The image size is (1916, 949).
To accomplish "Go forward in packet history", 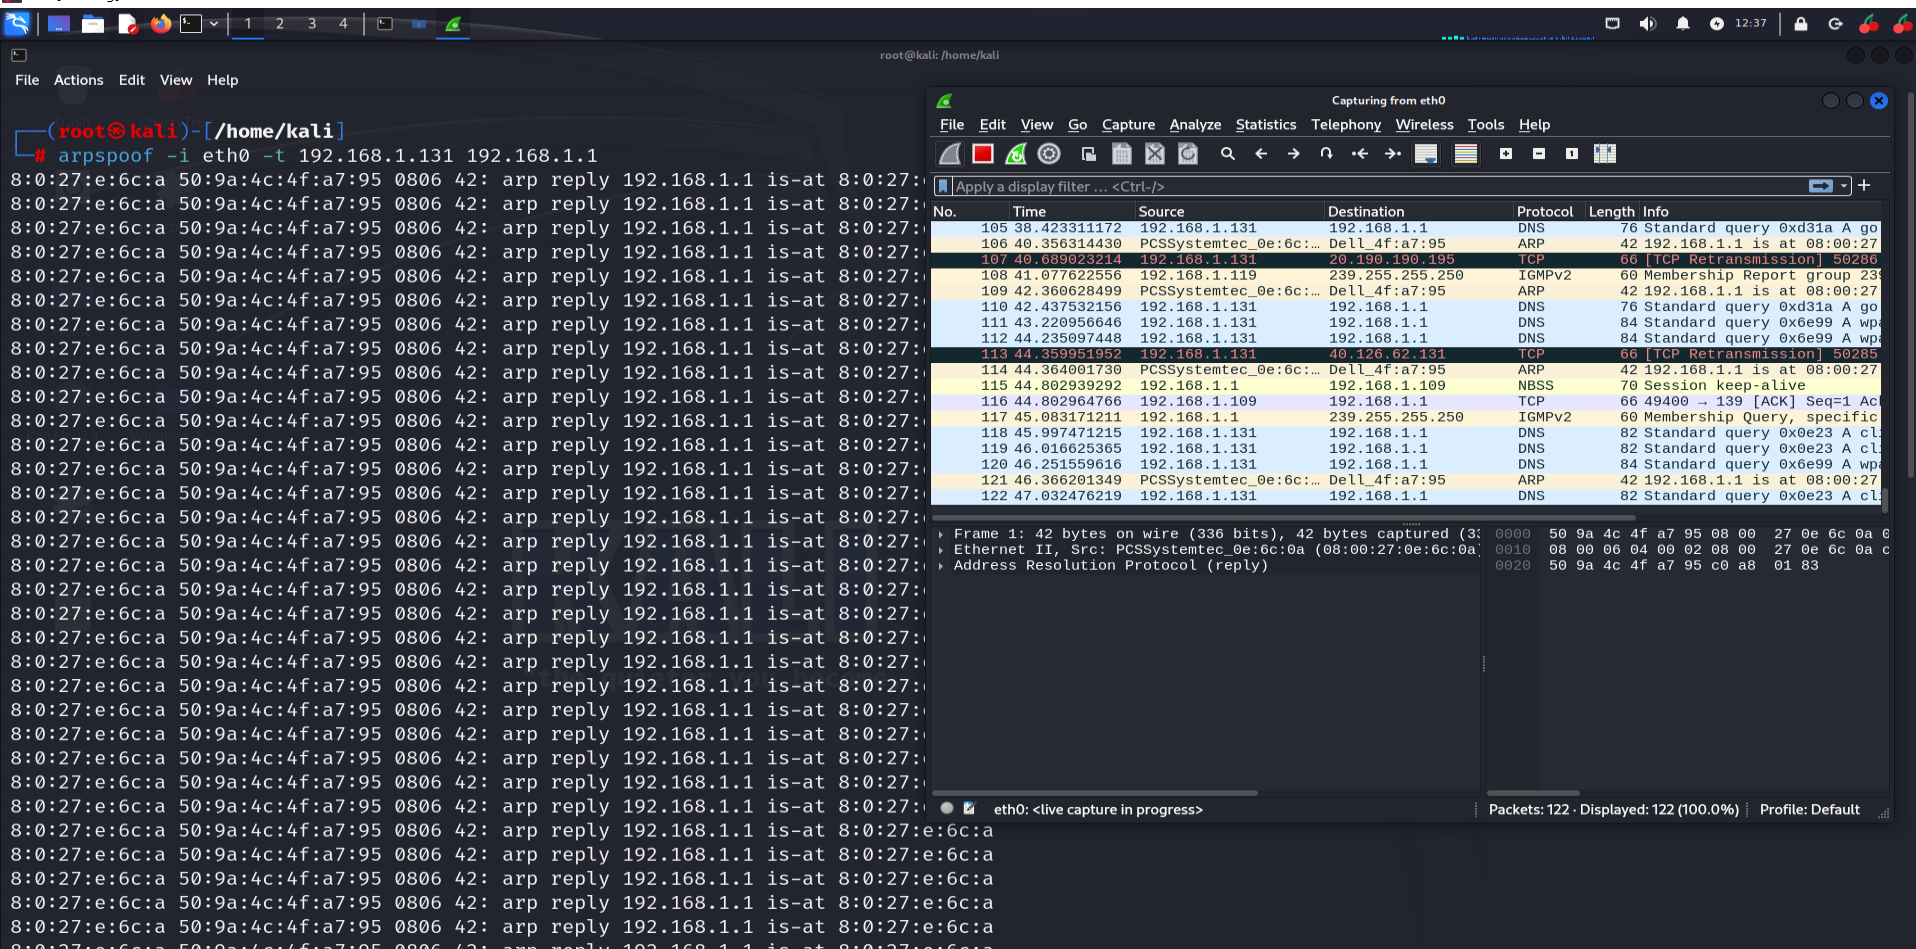I will click(1294, 154).
